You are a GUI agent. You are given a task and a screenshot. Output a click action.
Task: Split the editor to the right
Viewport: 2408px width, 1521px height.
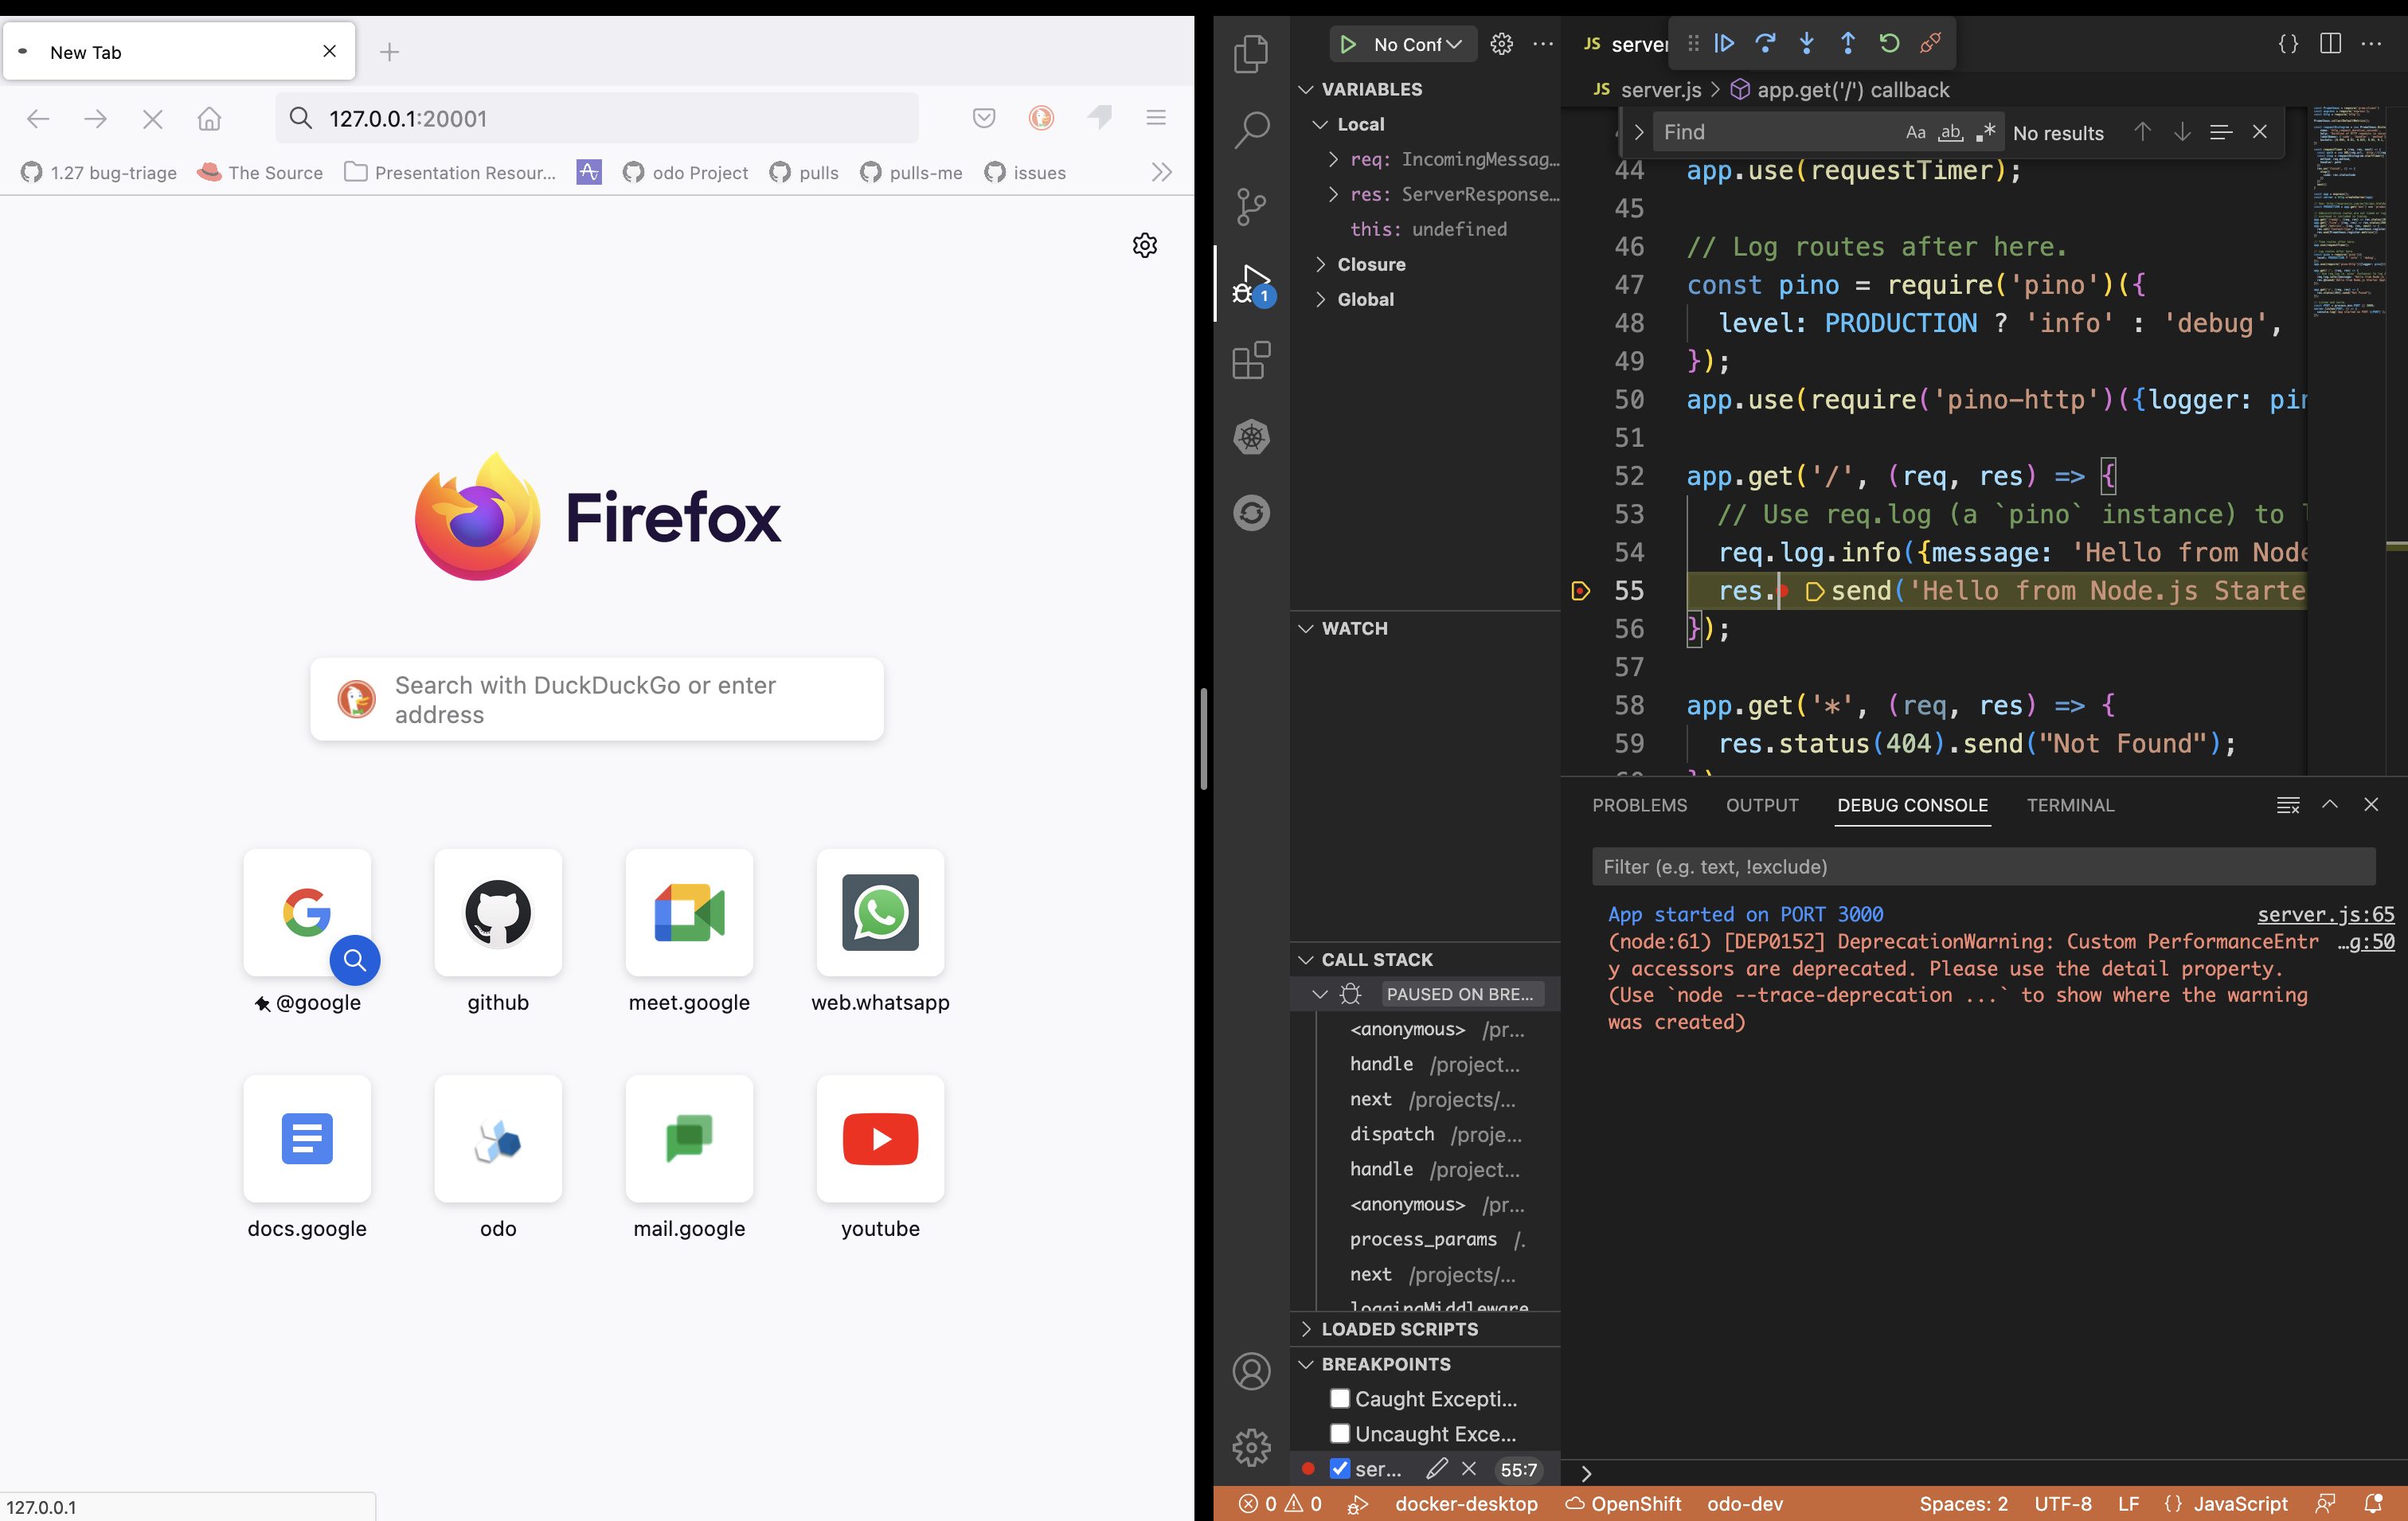click(2330, 43)
